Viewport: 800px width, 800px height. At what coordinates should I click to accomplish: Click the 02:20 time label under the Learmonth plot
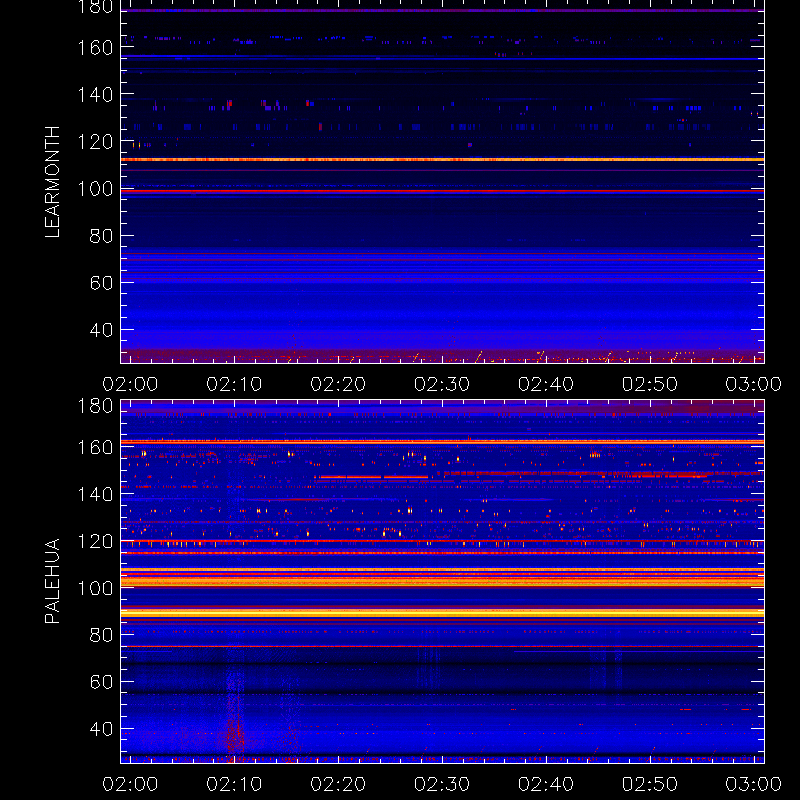click(338, 384)
